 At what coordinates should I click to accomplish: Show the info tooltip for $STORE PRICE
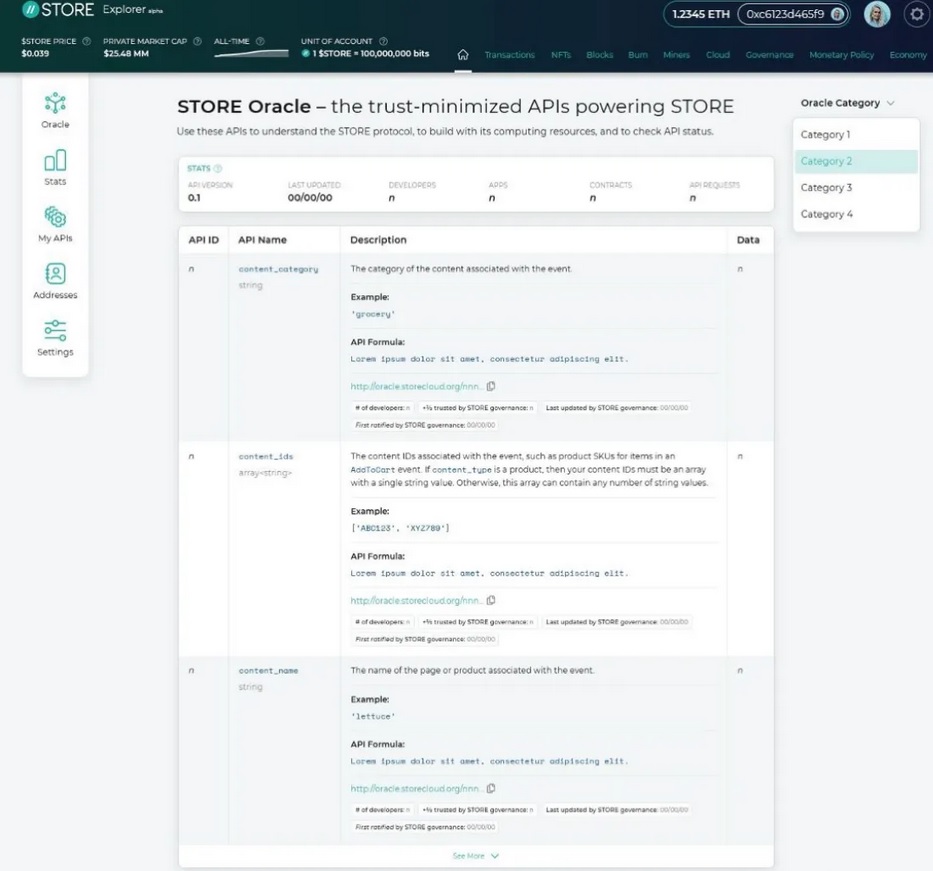pyautogui.click(x=86, y=41)
